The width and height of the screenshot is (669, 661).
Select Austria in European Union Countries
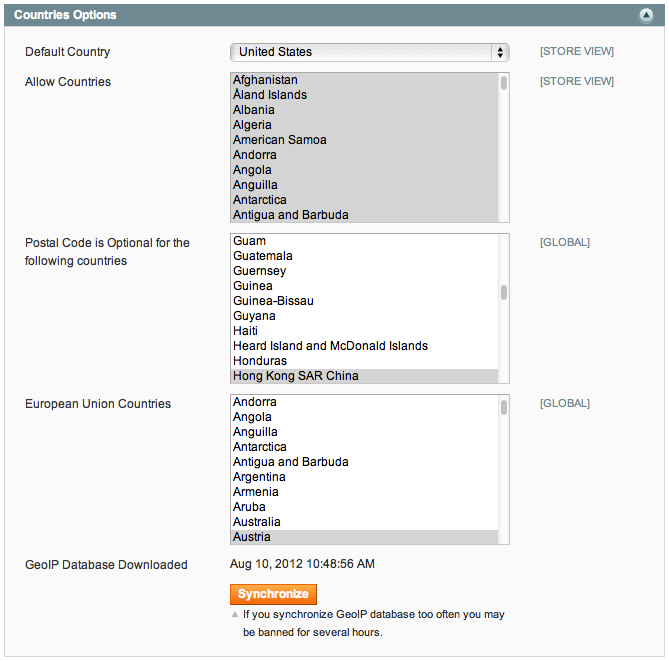pos(251,537)
